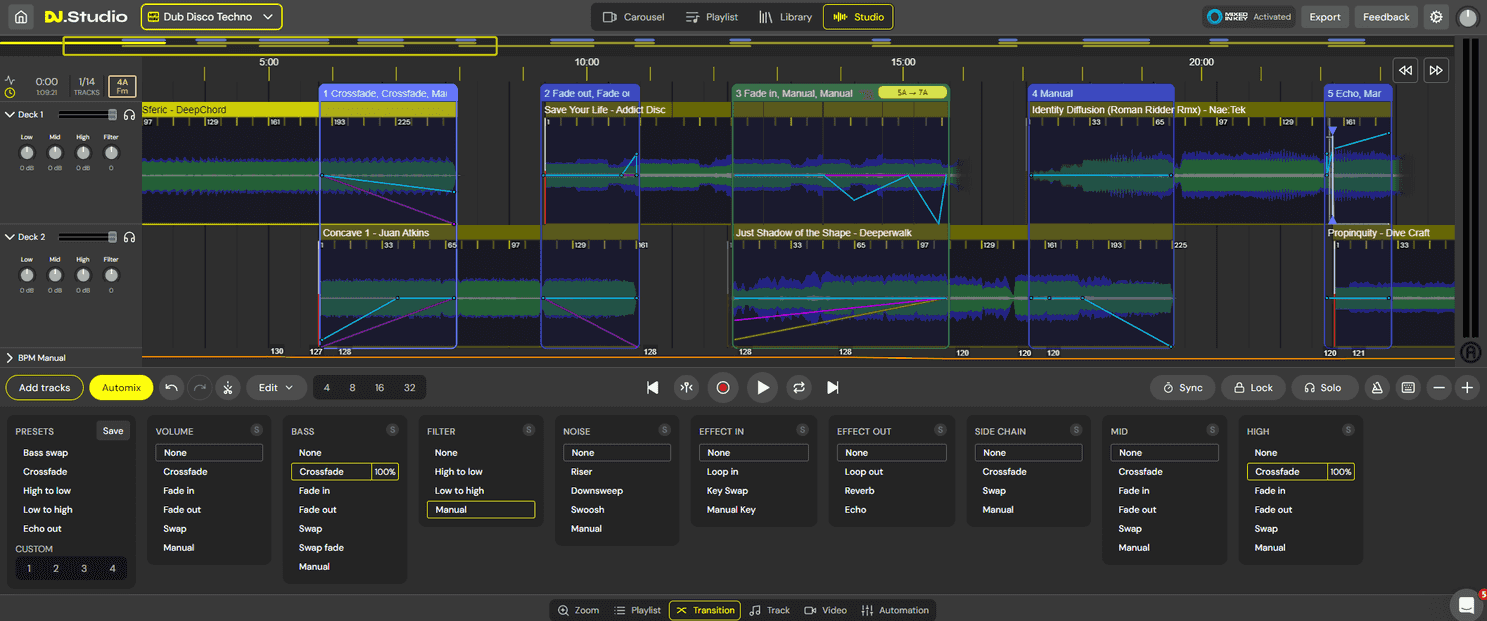The height and width of the screenshot is (621, 1487).
Task: Click the Export button
Action: [1324, 16]
